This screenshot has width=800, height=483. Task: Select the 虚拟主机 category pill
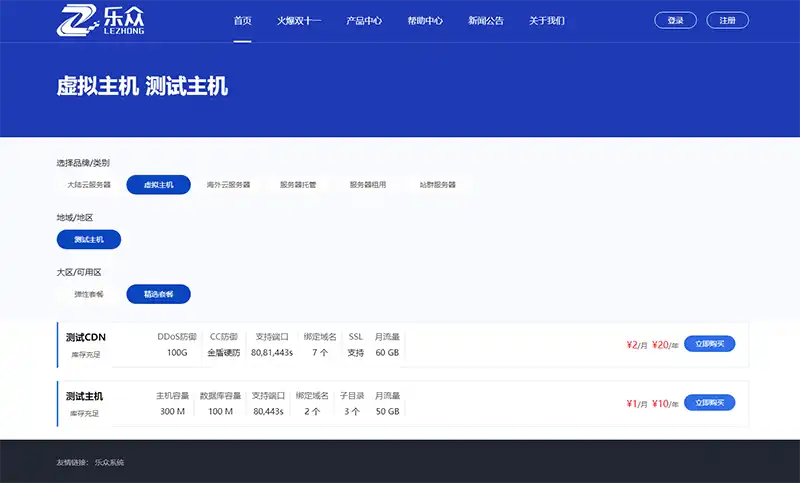tap(158, 185)
